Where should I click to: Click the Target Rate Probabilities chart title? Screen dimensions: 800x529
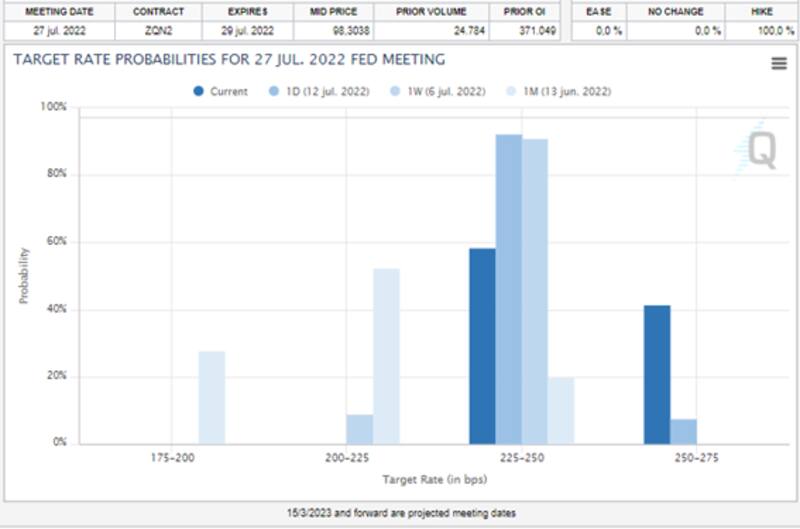tap(229, 60)
